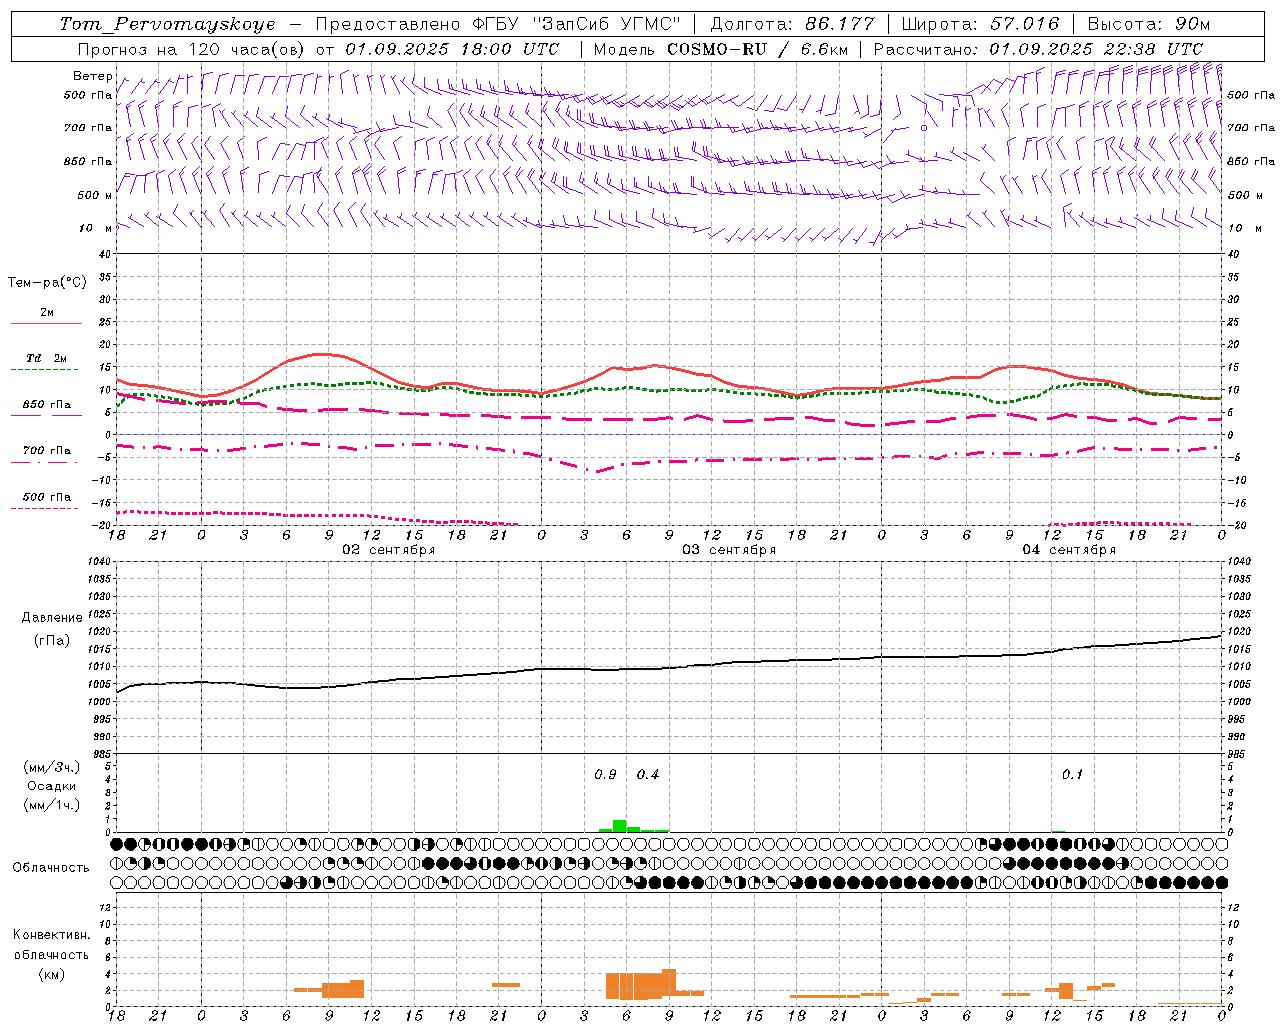Click the '02 сентября' date label
This screenshot has height=1024, width=1280.
(x=389, y=550)
